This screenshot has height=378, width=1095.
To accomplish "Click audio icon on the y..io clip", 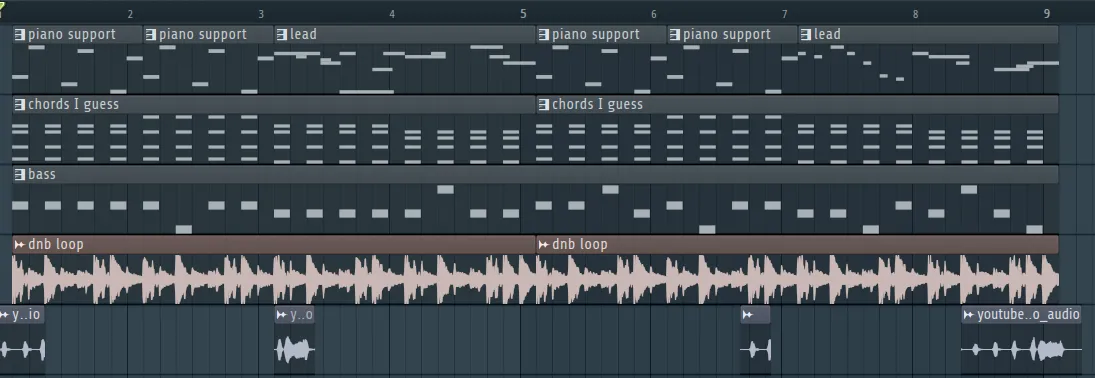I will 4,315.
